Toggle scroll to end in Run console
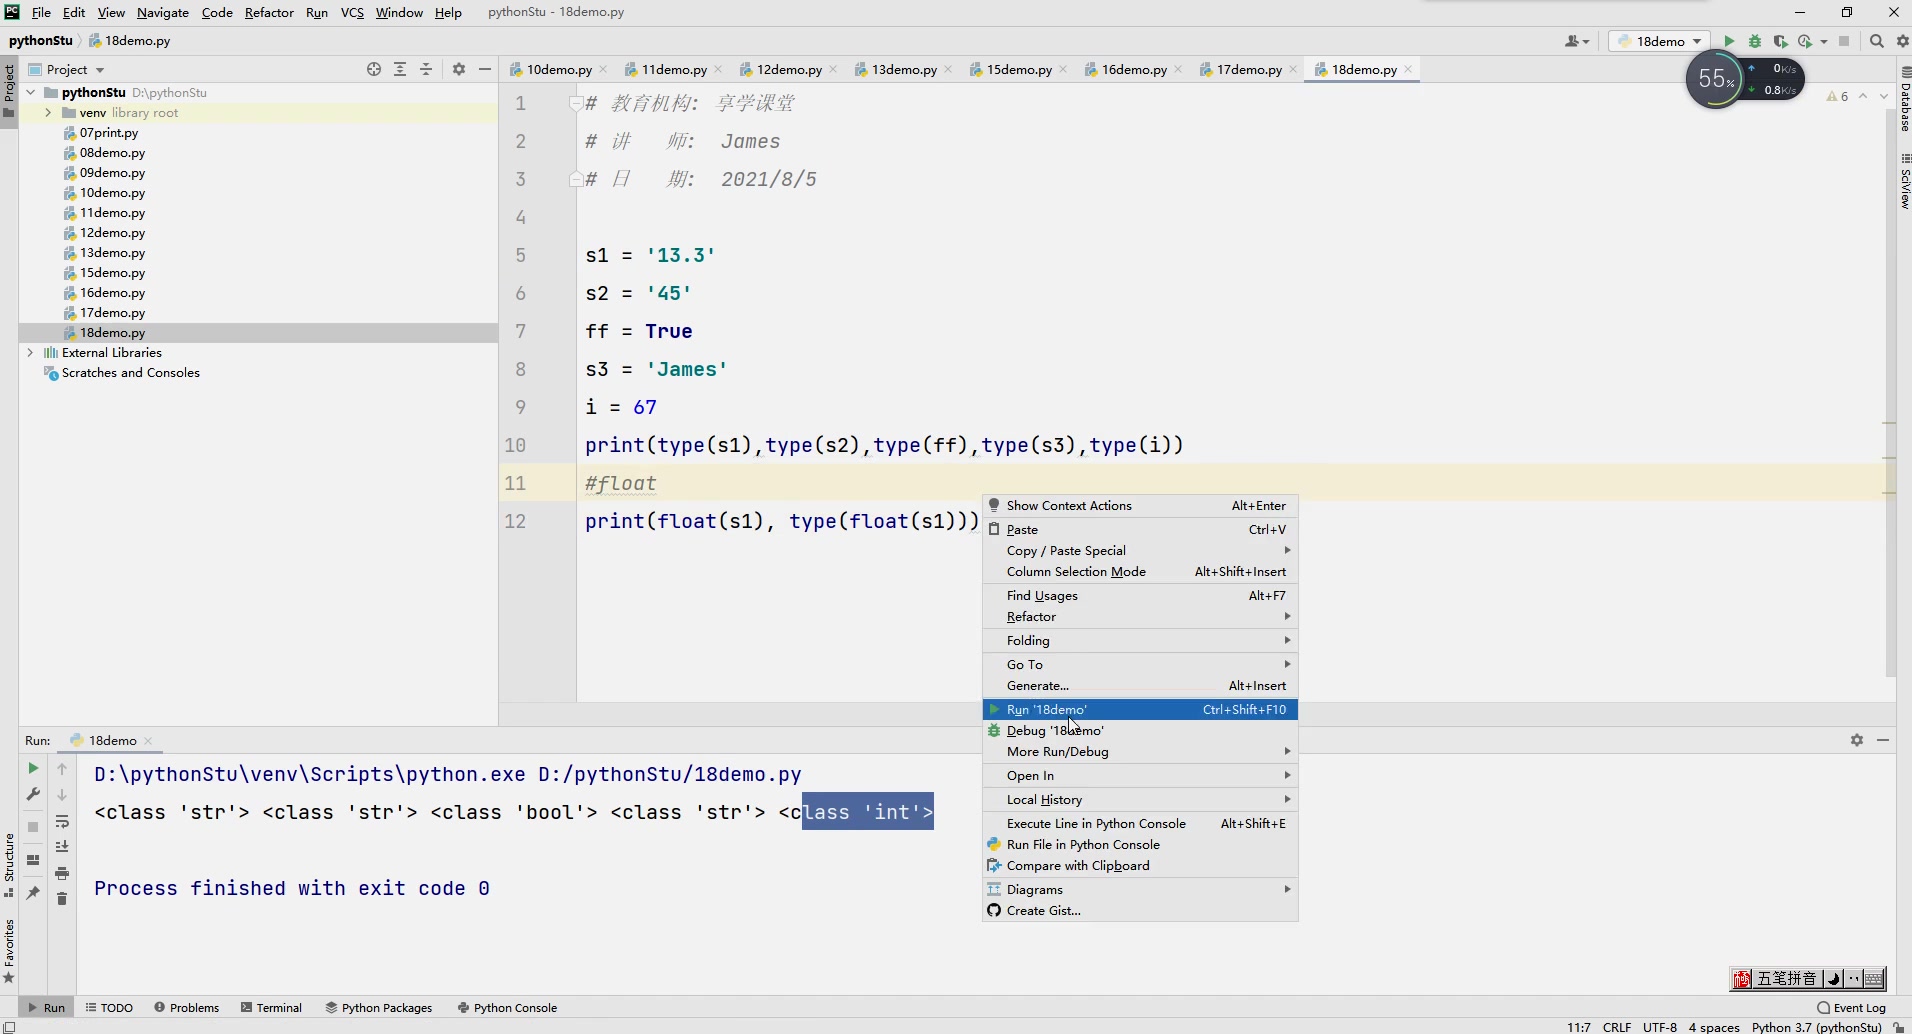 (x=62, y=847)
